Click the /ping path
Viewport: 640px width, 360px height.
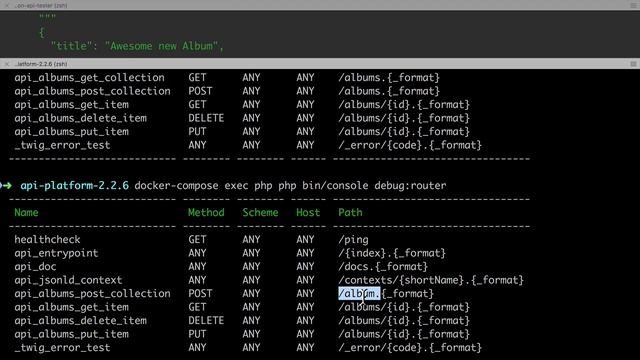pyautogui.click(x=353, y=240)
